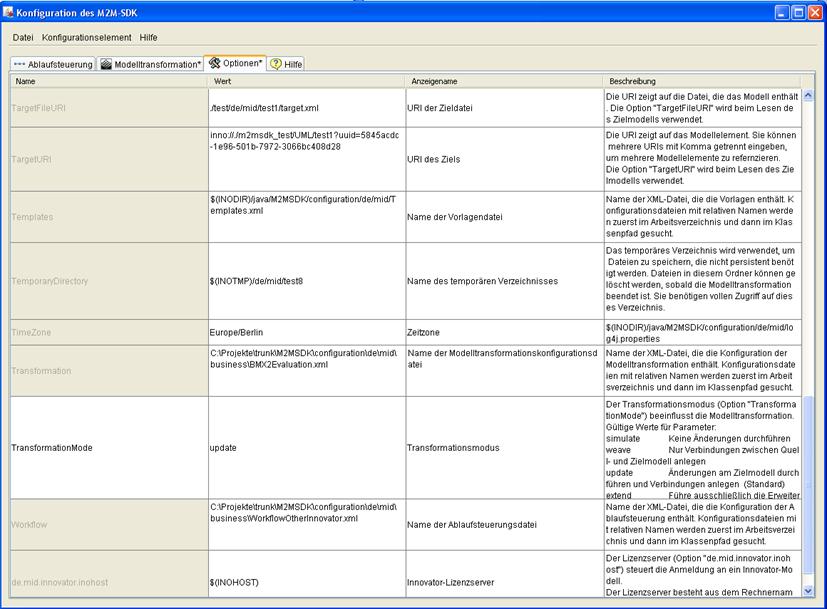827x609 pixels.
Task: Select the TransformationMode name cell
Action: tap(108, 448)
